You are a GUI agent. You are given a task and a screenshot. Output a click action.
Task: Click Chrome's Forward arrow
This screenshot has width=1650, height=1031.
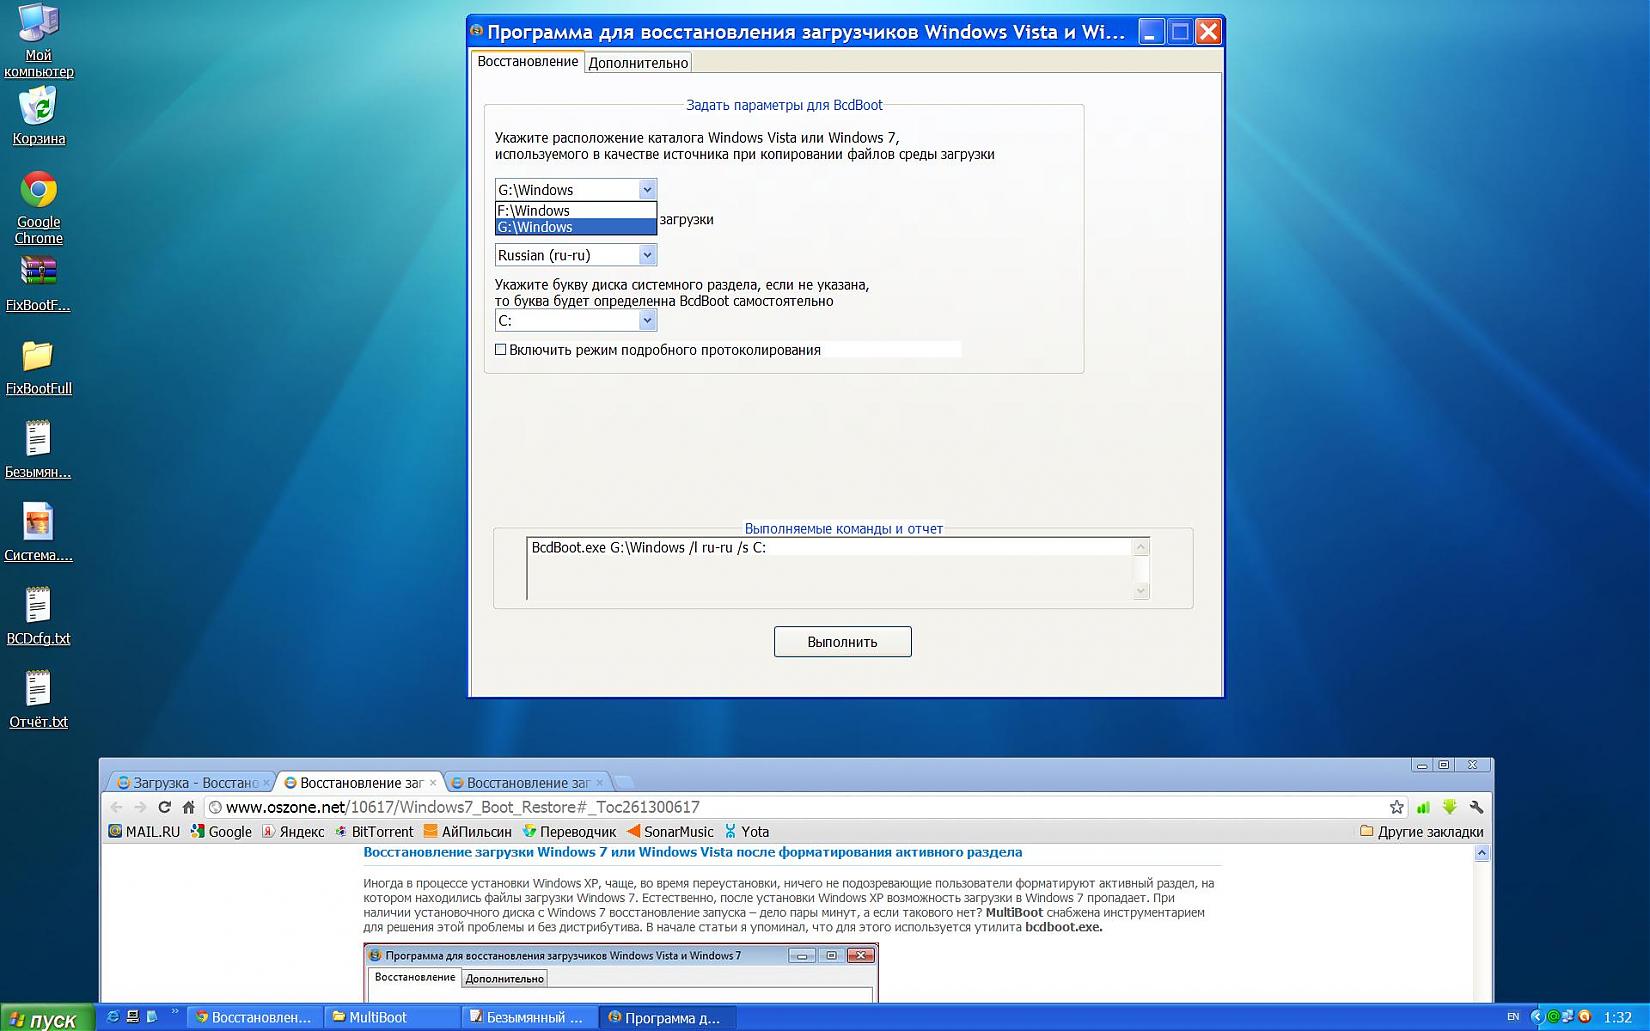pyautogui.click(x=140, y=807)
